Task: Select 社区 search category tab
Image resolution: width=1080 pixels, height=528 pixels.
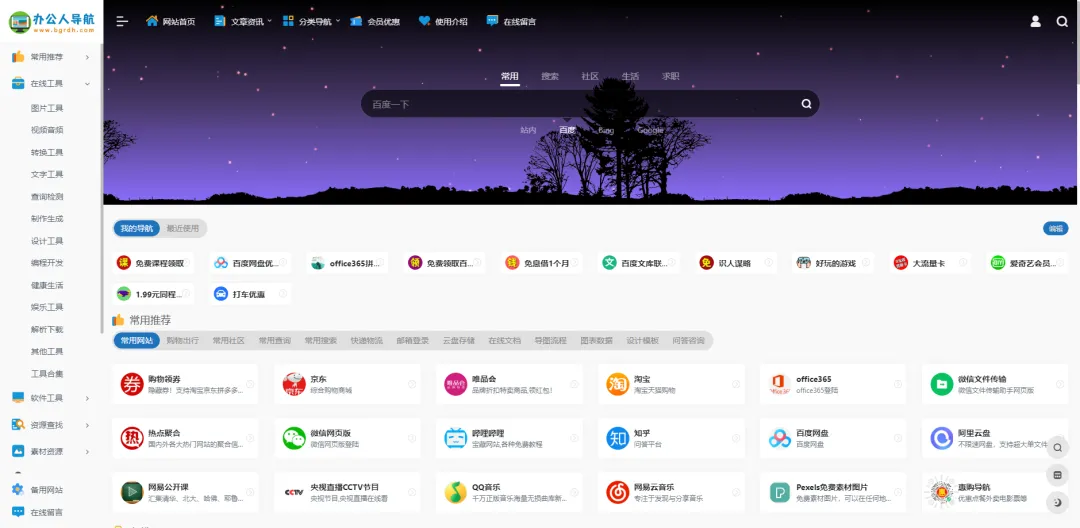Action: (590, 76)
